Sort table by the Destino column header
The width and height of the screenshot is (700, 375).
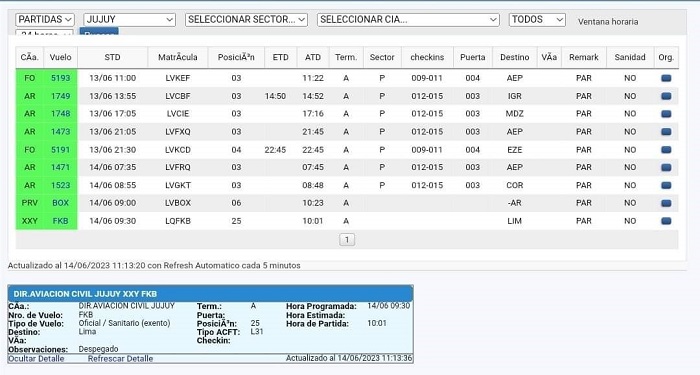514,57
